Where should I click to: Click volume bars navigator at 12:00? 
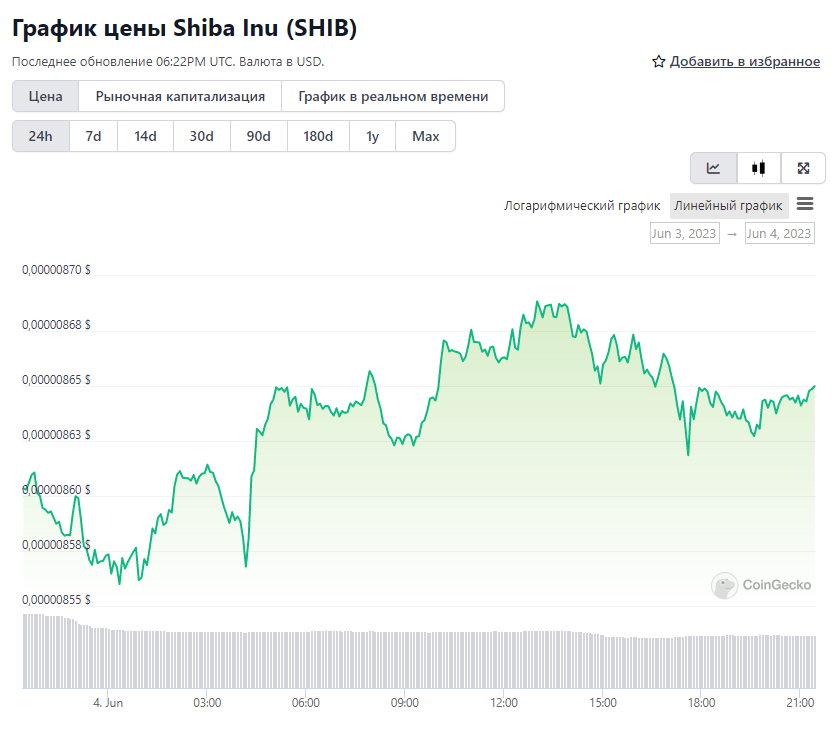(x=504, y=660)
